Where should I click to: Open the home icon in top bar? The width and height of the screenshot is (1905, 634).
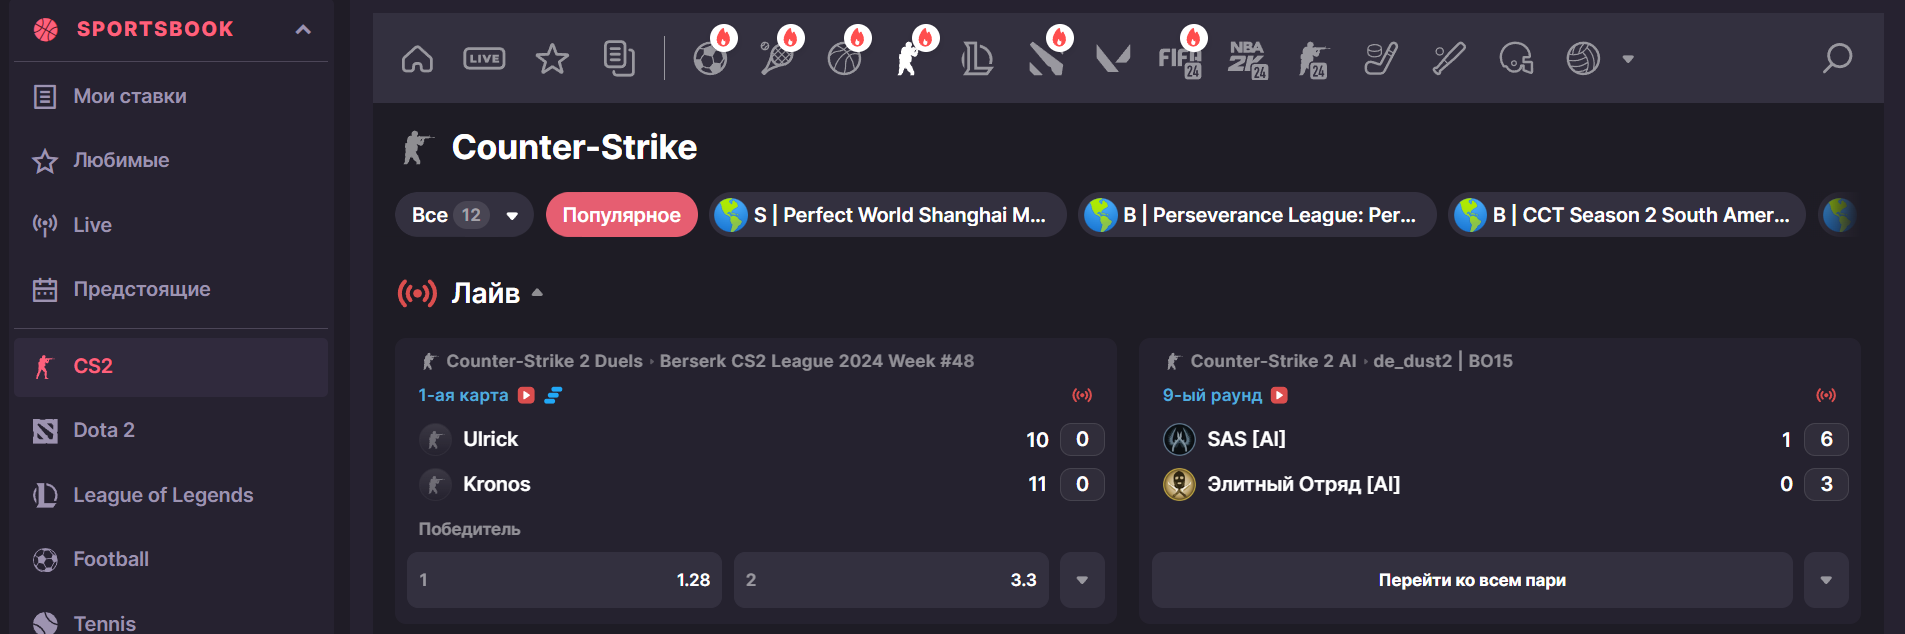[417, 59]
